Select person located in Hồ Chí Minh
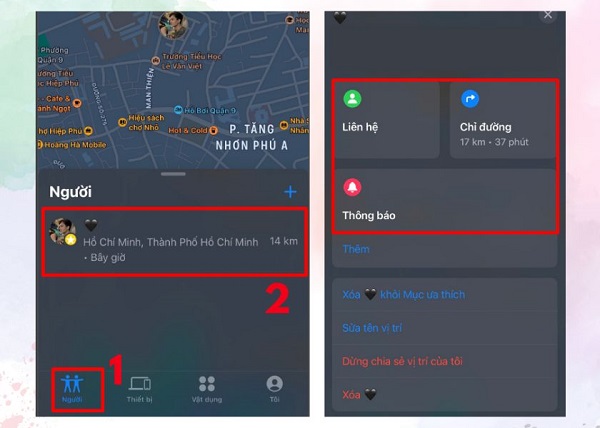Viewport: 600px width, 428px height. (174, 242)
